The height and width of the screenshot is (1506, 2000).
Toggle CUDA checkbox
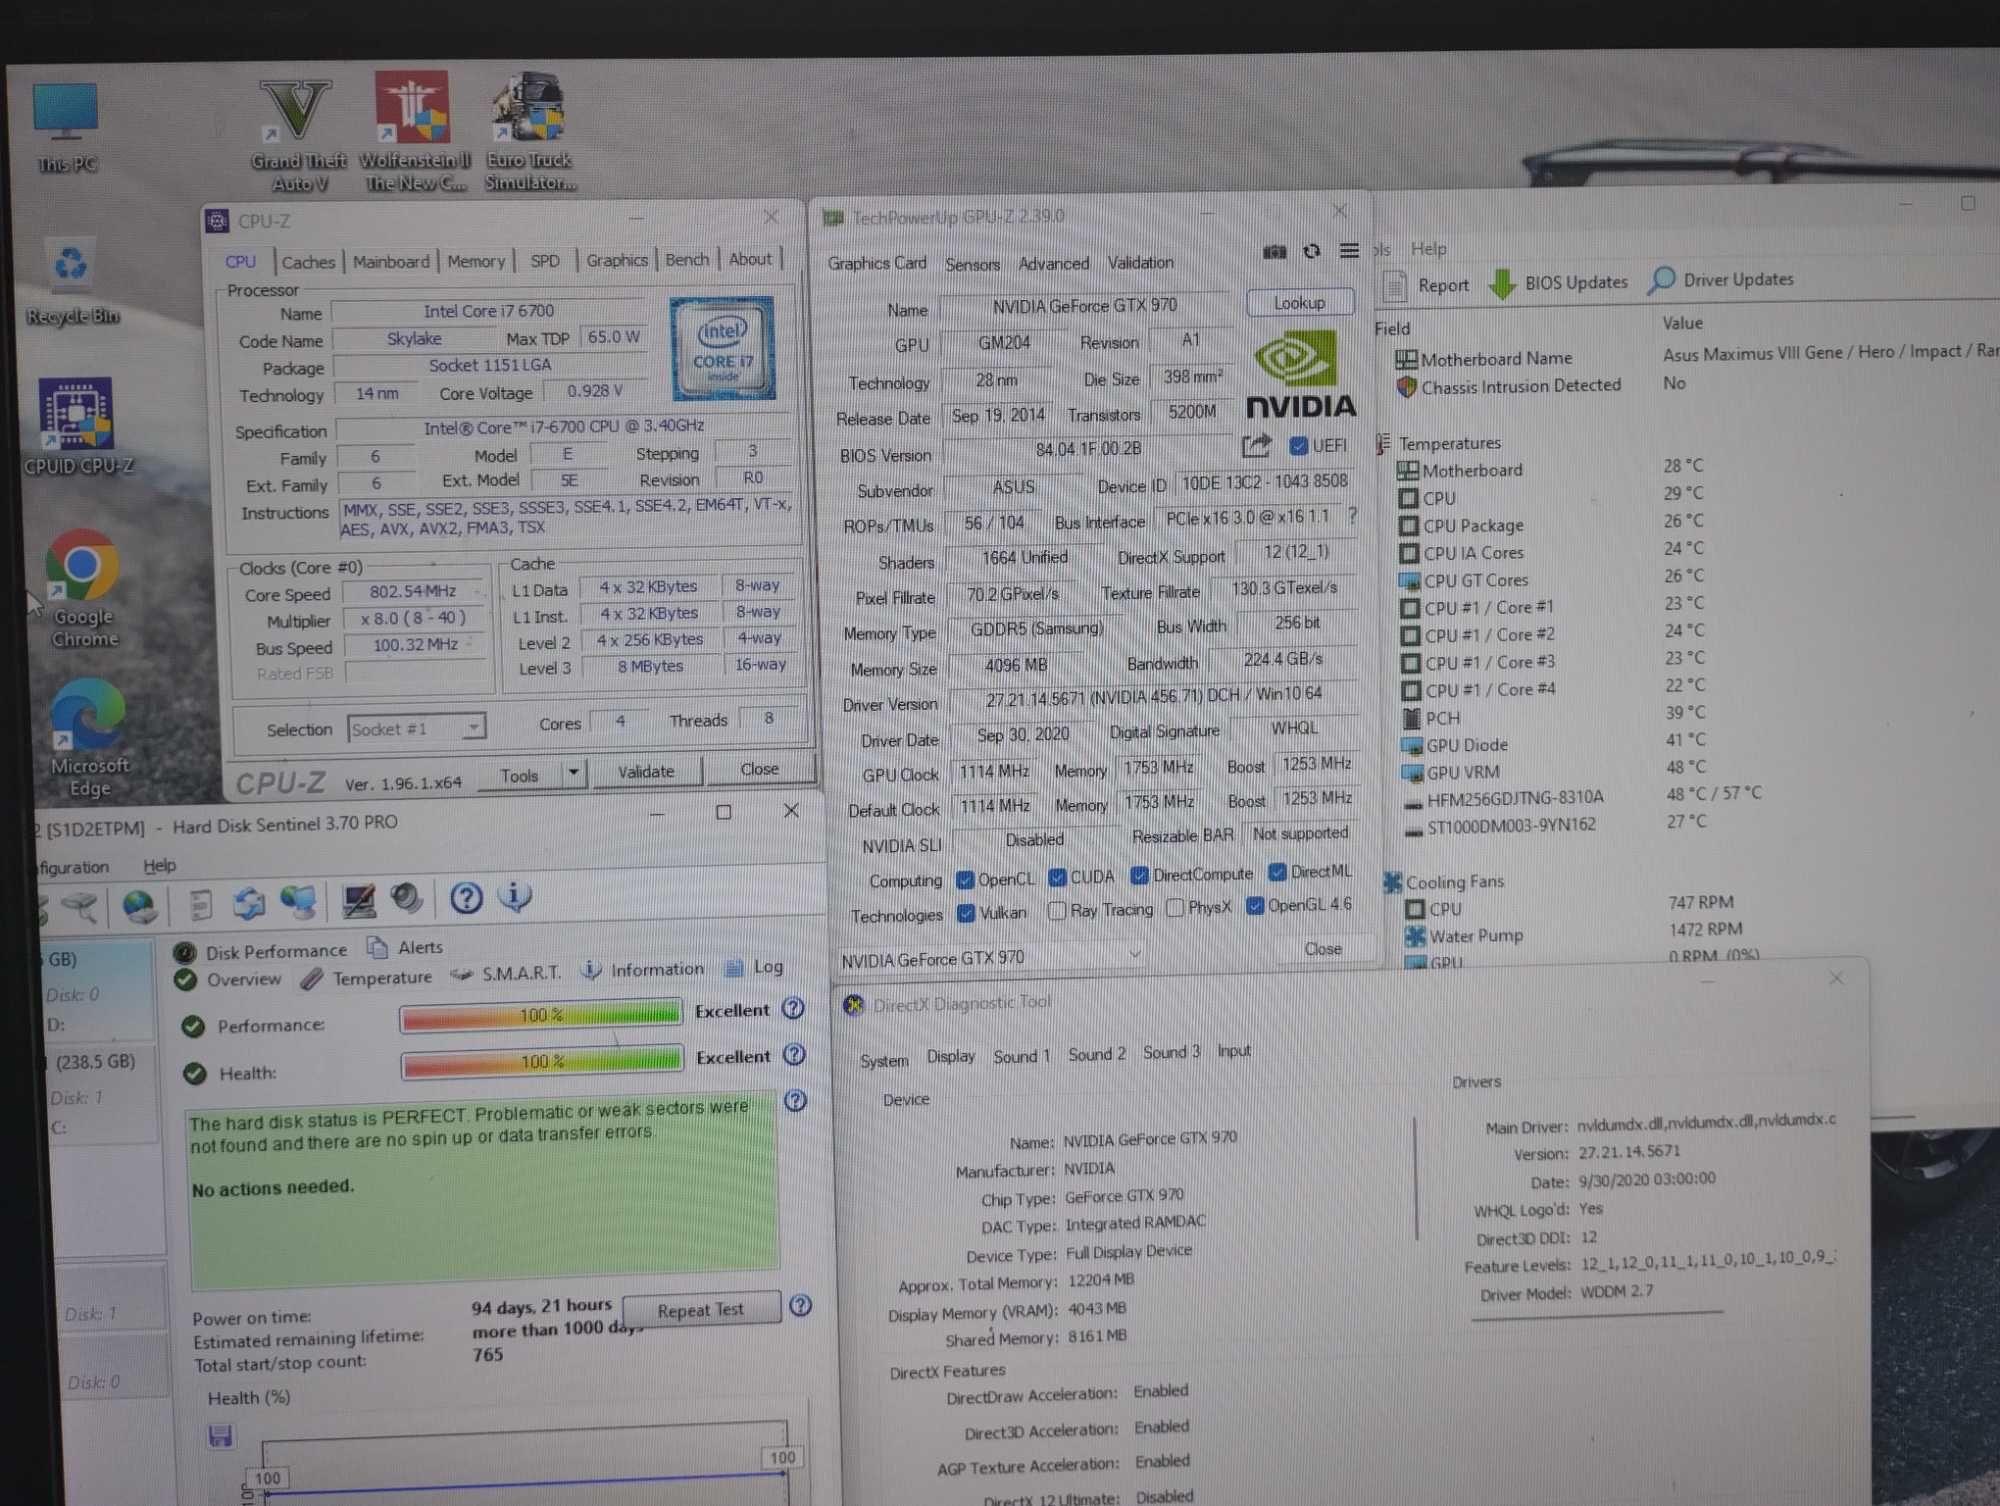(x=1057, y=877)
